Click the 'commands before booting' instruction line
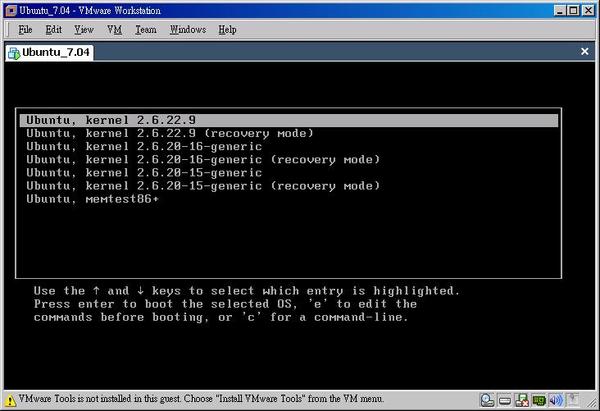The image size is (600, 411). coord(221,317)
